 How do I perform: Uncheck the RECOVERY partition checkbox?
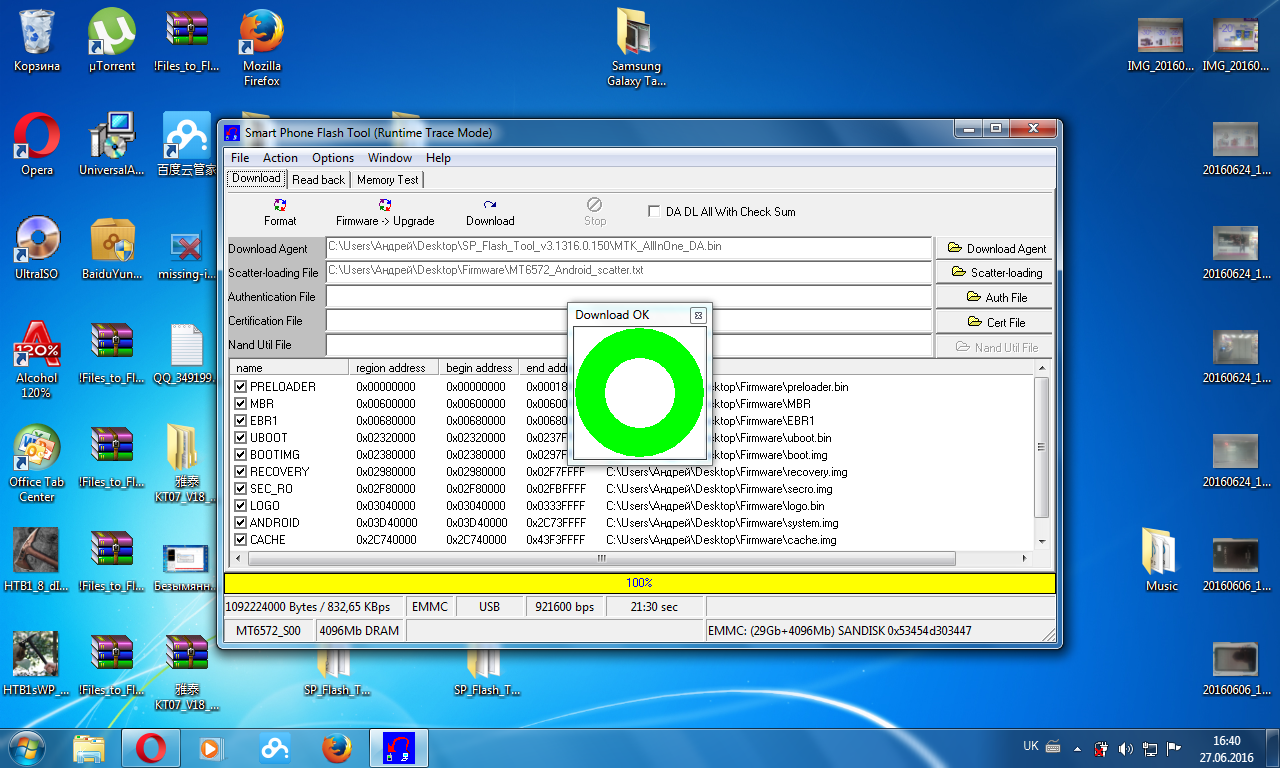240,472
